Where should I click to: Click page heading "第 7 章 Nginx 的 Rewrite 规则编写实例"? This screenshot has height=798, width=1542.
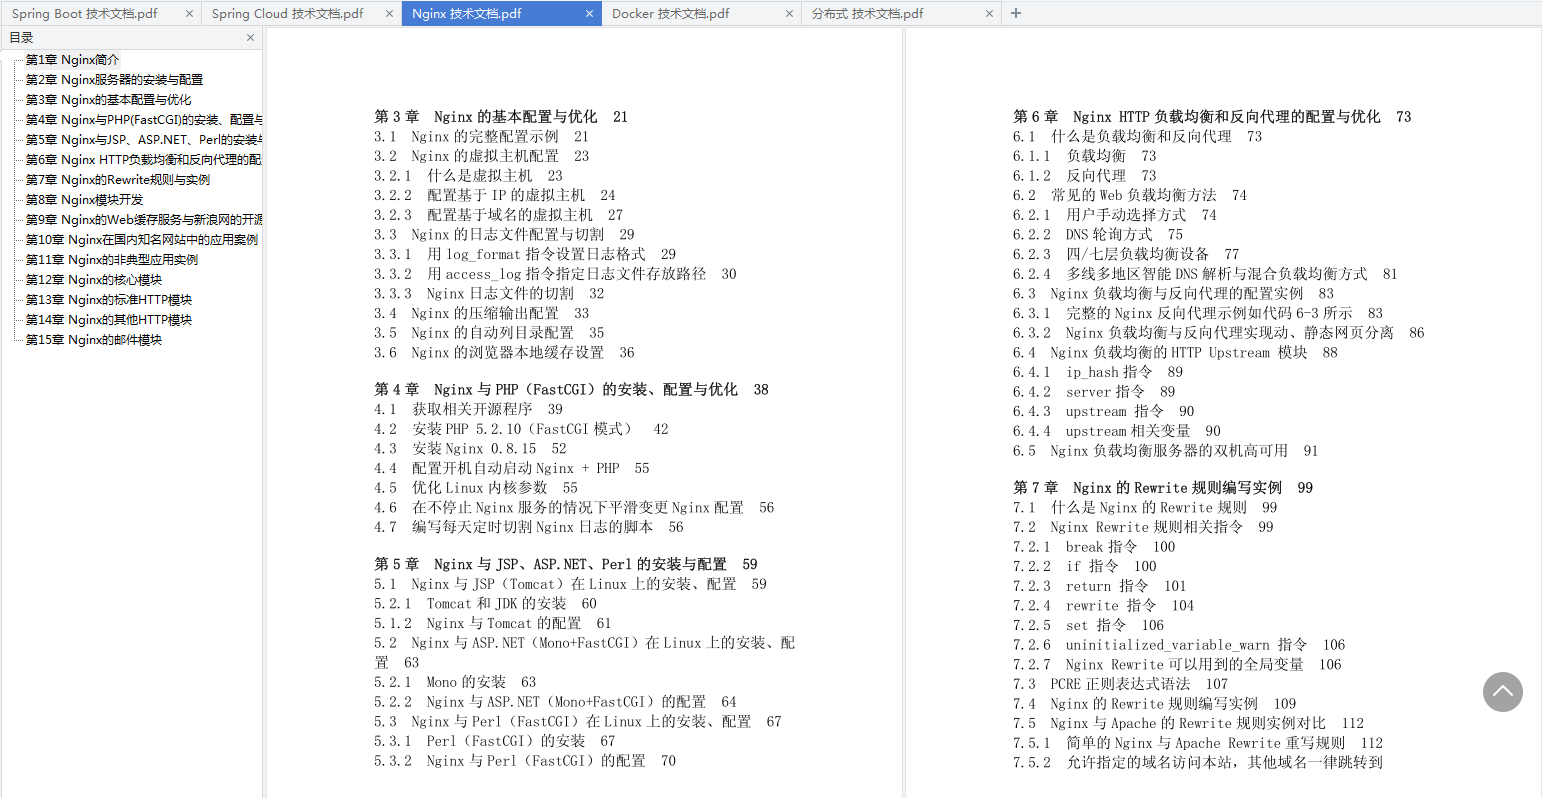(x=1163, y=488)
